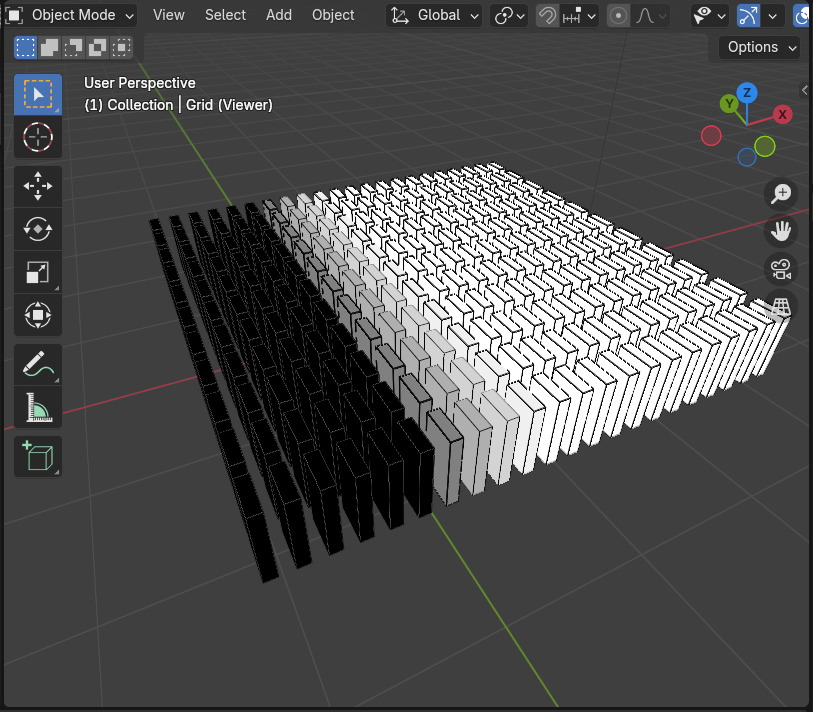The image size is (813, 712).
Task: Click the editor type icon beside Object Mode
Action: (14, 15)
